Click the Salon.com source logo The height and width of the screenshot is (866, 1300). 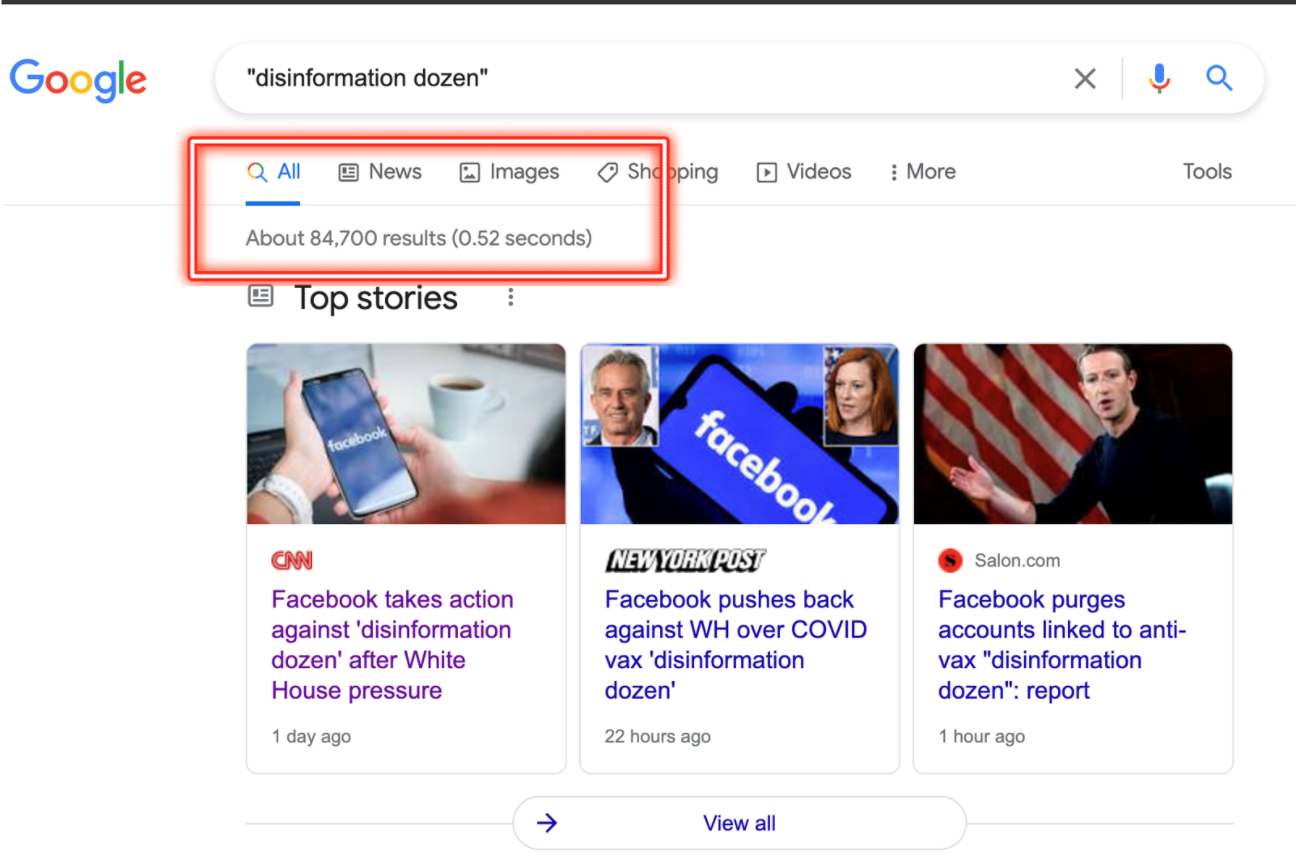[x=950, y=561]
